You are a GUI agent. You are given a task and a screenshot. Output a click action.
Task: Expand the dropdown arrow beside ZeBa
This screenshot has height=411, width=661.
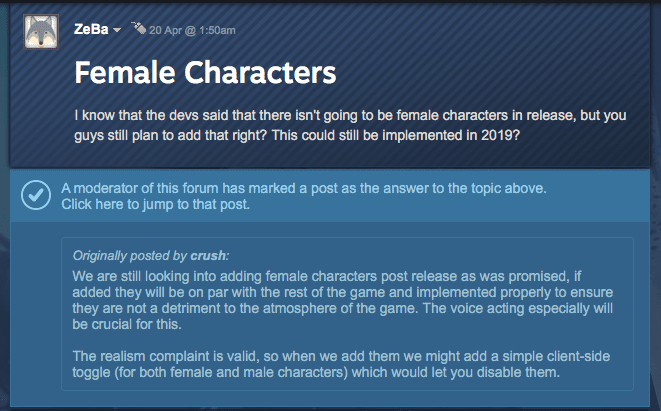(x=117, y=30)
